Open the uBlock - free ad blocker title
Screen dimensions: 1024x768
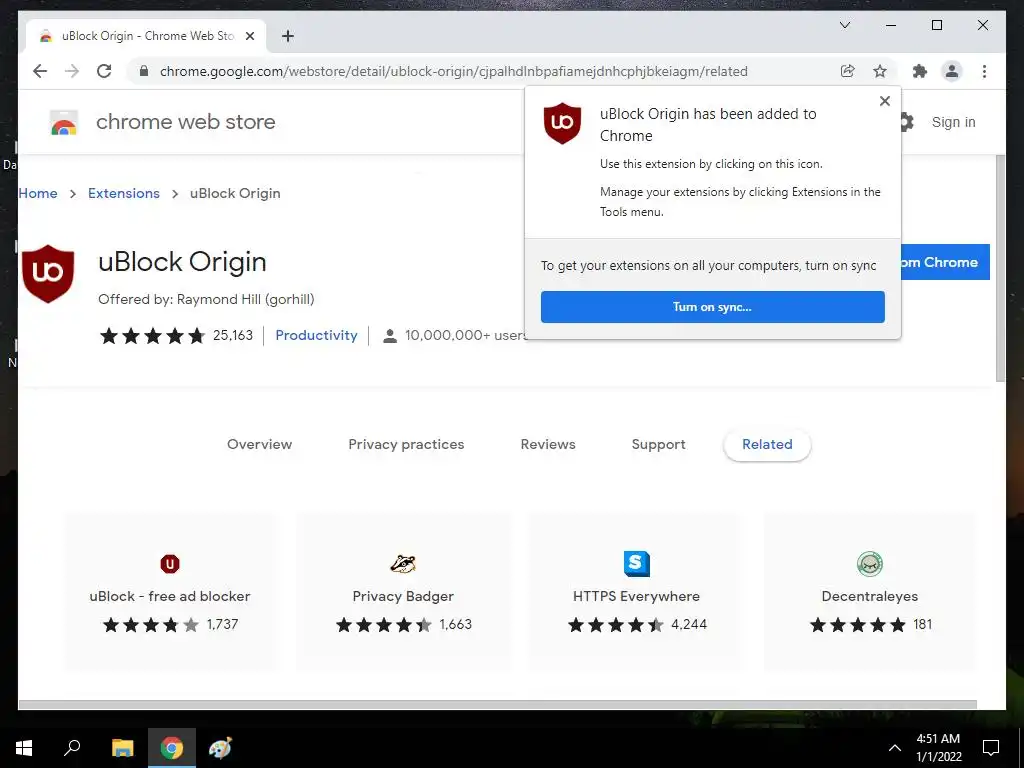(x=170, y=596)
